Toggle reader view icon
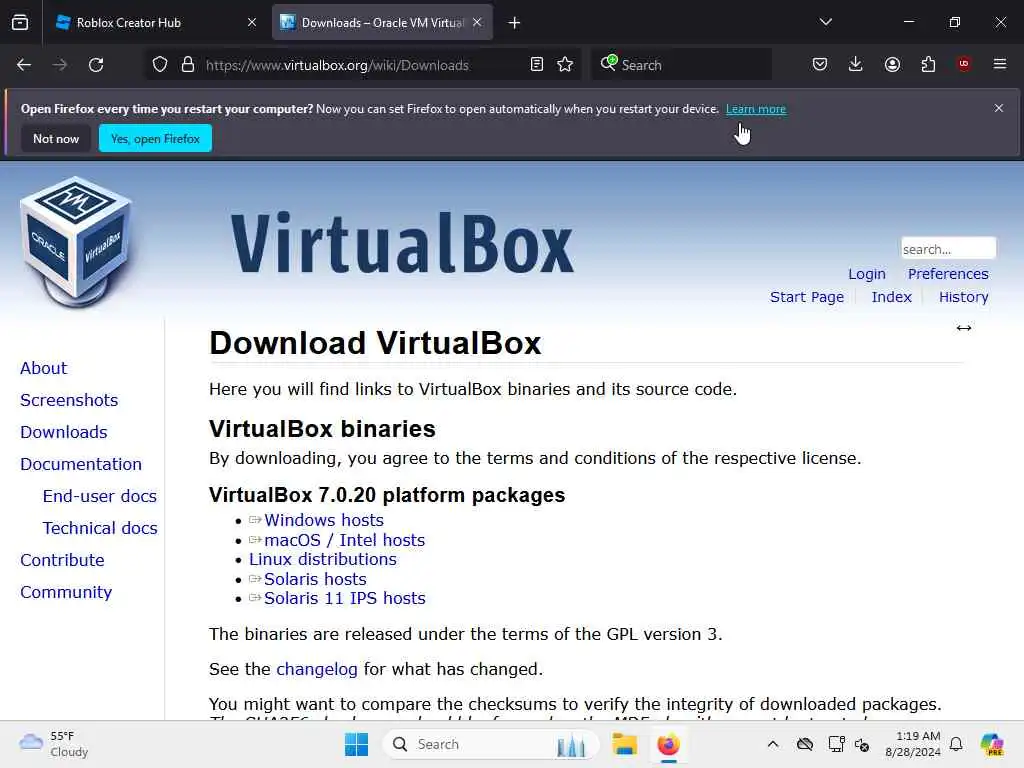This screenshot has height=768, width=1024. pyautogui.click(x=537, y=65)
